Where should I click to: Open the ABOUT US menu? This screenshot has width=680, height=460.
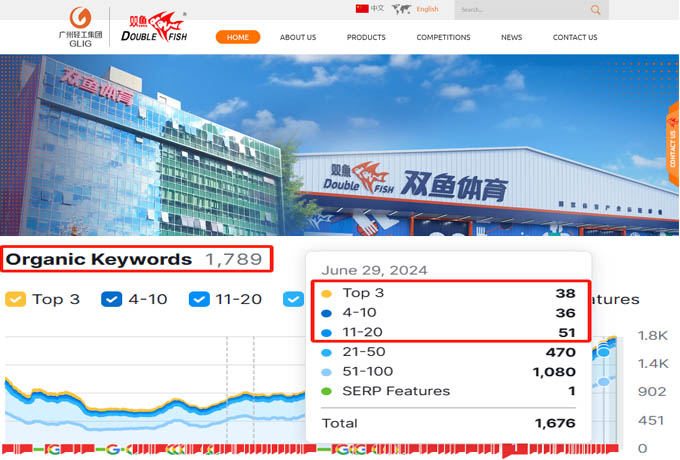298,37
